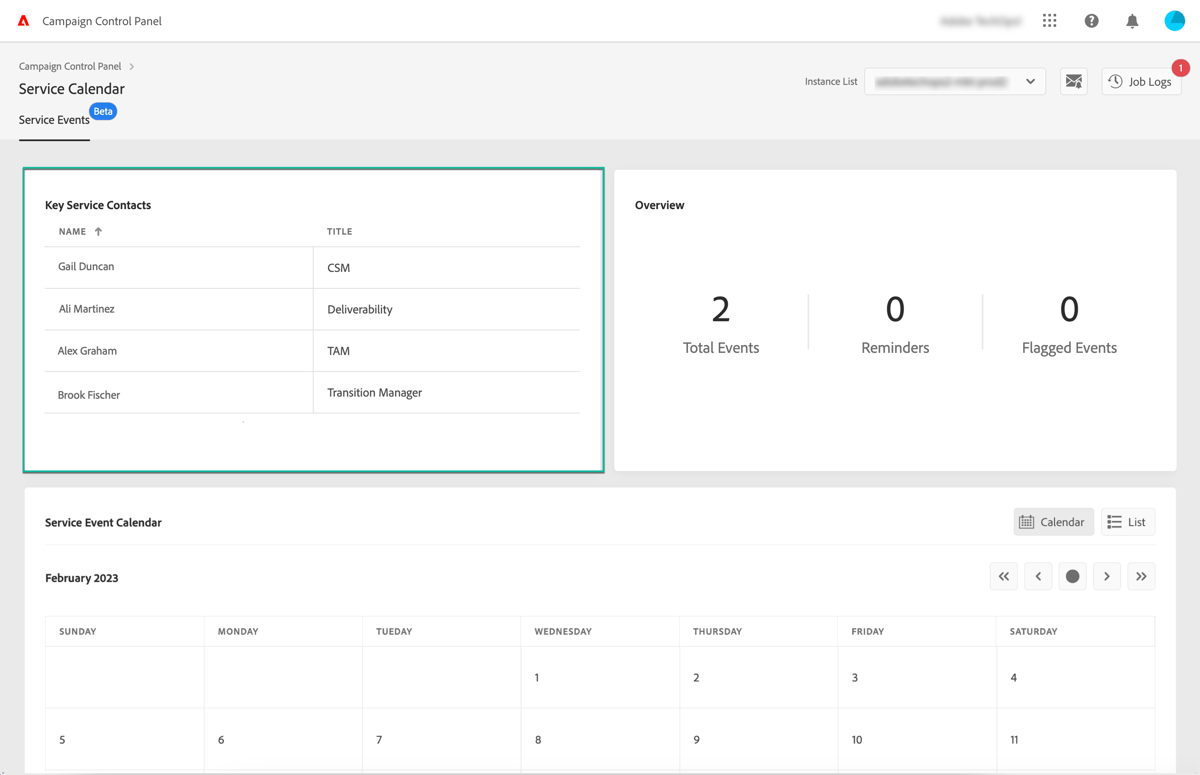The width and height of the screenshot is (1200, 775).
Task: Open the help question mark icon
Action: (1091, 20)
